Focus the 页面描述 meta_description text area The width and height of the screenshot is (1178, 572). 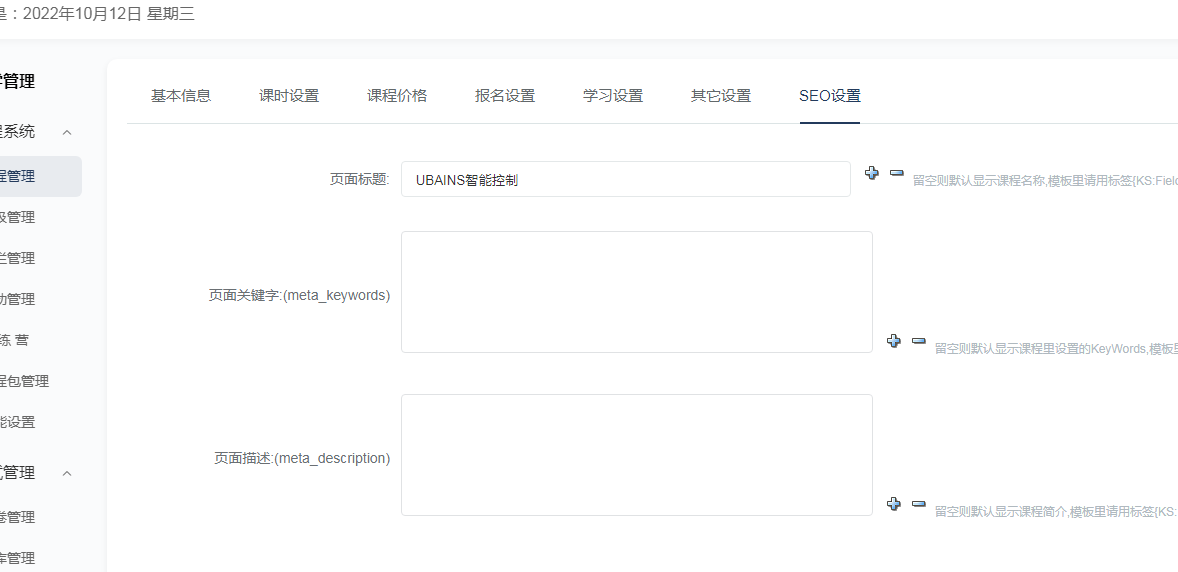pyautogui.click(x=636, y=455)
